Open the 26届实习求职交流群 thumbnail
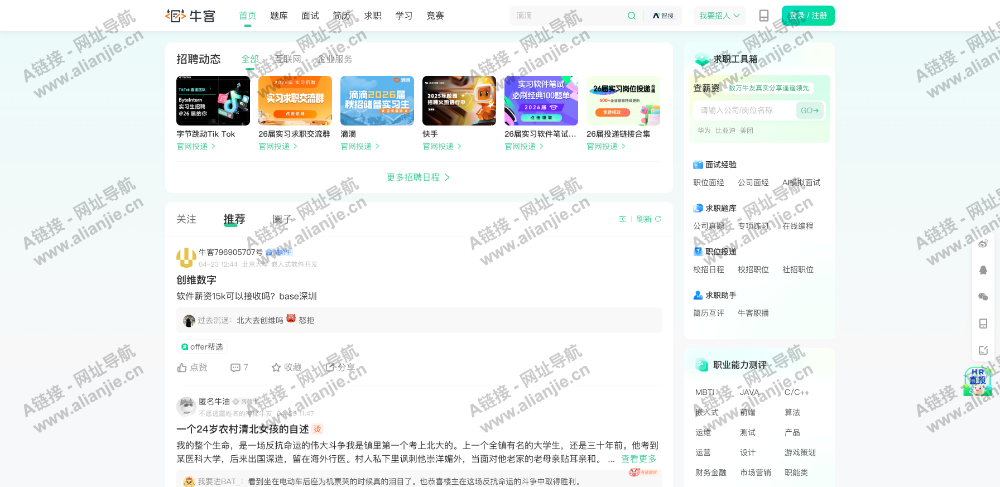The image size is (1000, 487). click(x=295, y=101)
